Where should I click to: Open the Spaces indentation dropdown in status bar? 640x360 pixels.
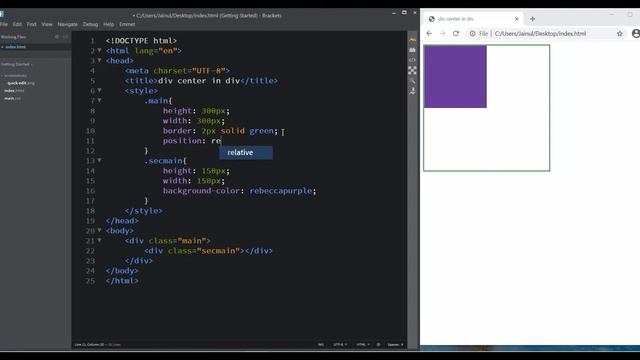tap(395, 344)
